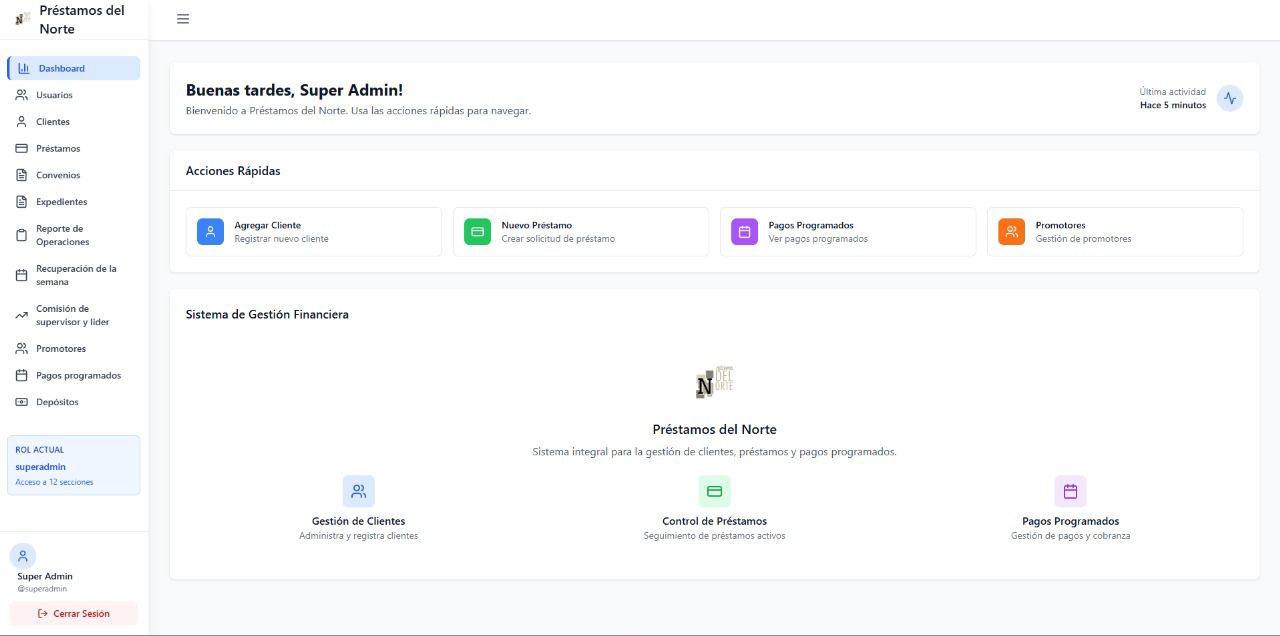Click the purple Pagos Programados calendar icon
The image size is (1280, 636).
point(744,231)
